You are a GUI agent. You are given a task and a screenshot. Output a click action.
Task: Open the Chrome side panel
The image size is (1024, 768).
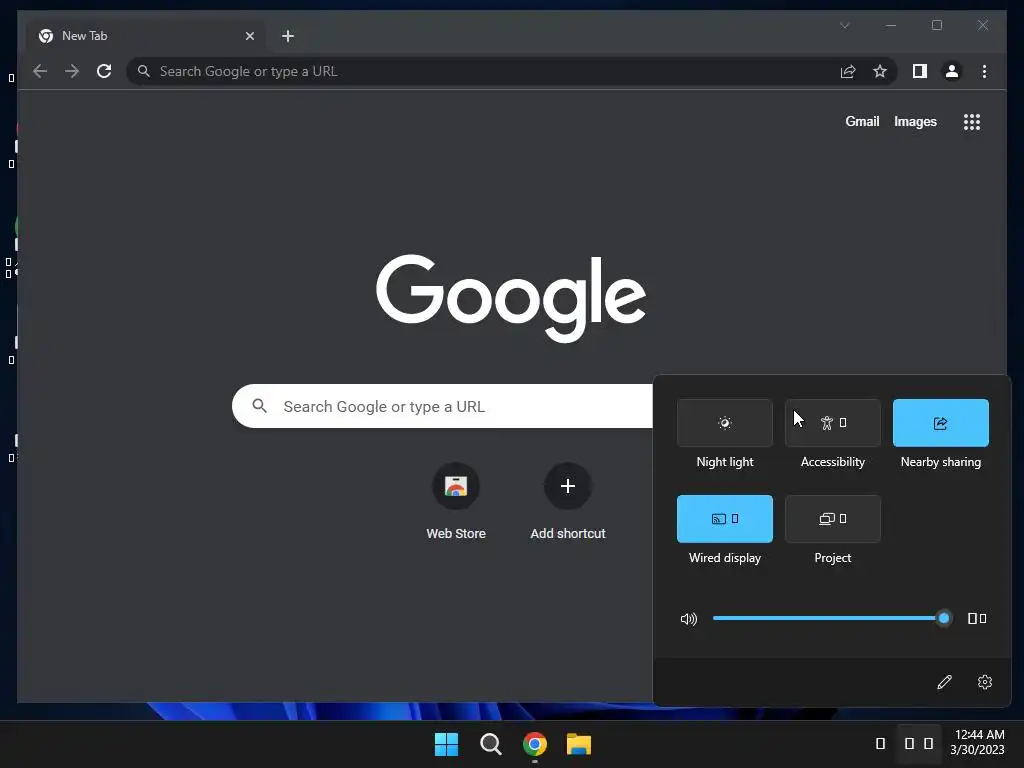click(x=920, y=71)
